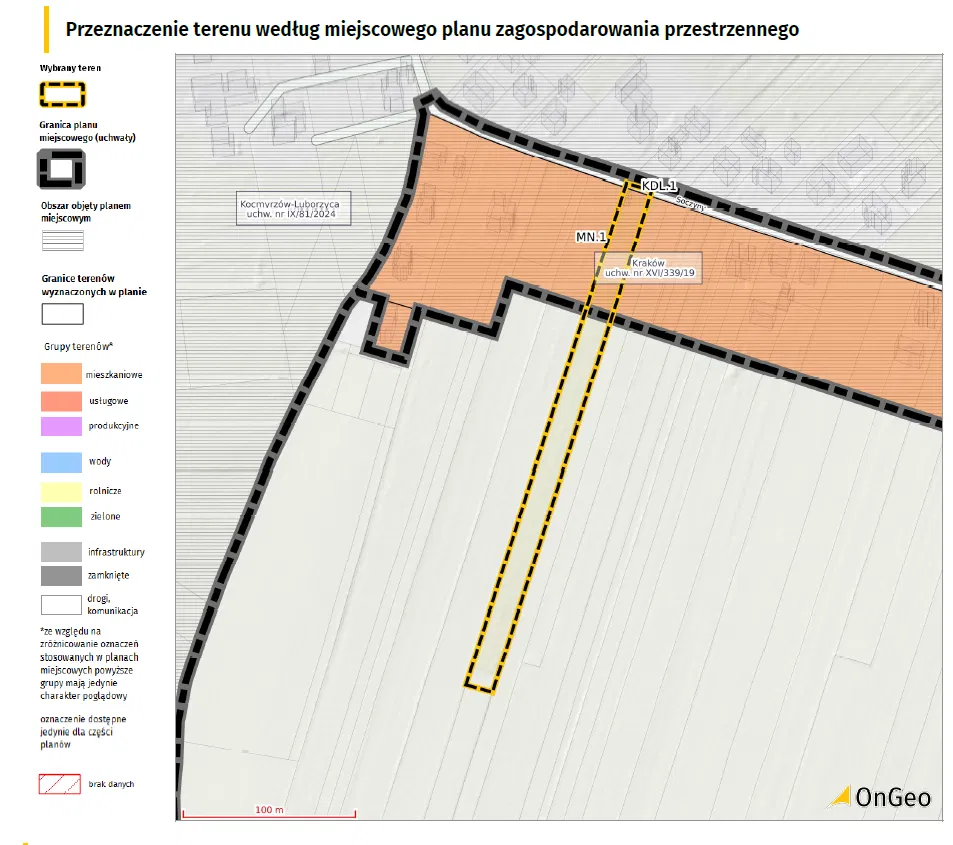The height and width of the screenshot is (845, 953).
Task: Click the 'Wybrany teren' yellow dashed legend icon
Action: [62, 94]
